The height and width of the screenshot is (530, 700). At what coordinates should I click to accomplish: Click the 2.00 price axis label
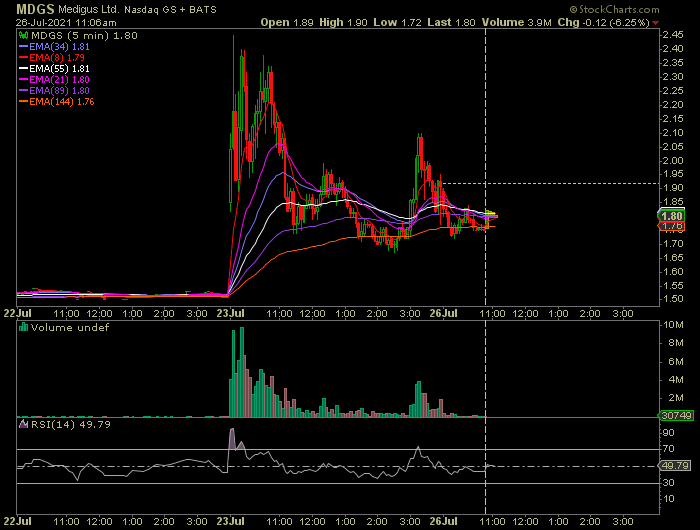pos(673,160)
